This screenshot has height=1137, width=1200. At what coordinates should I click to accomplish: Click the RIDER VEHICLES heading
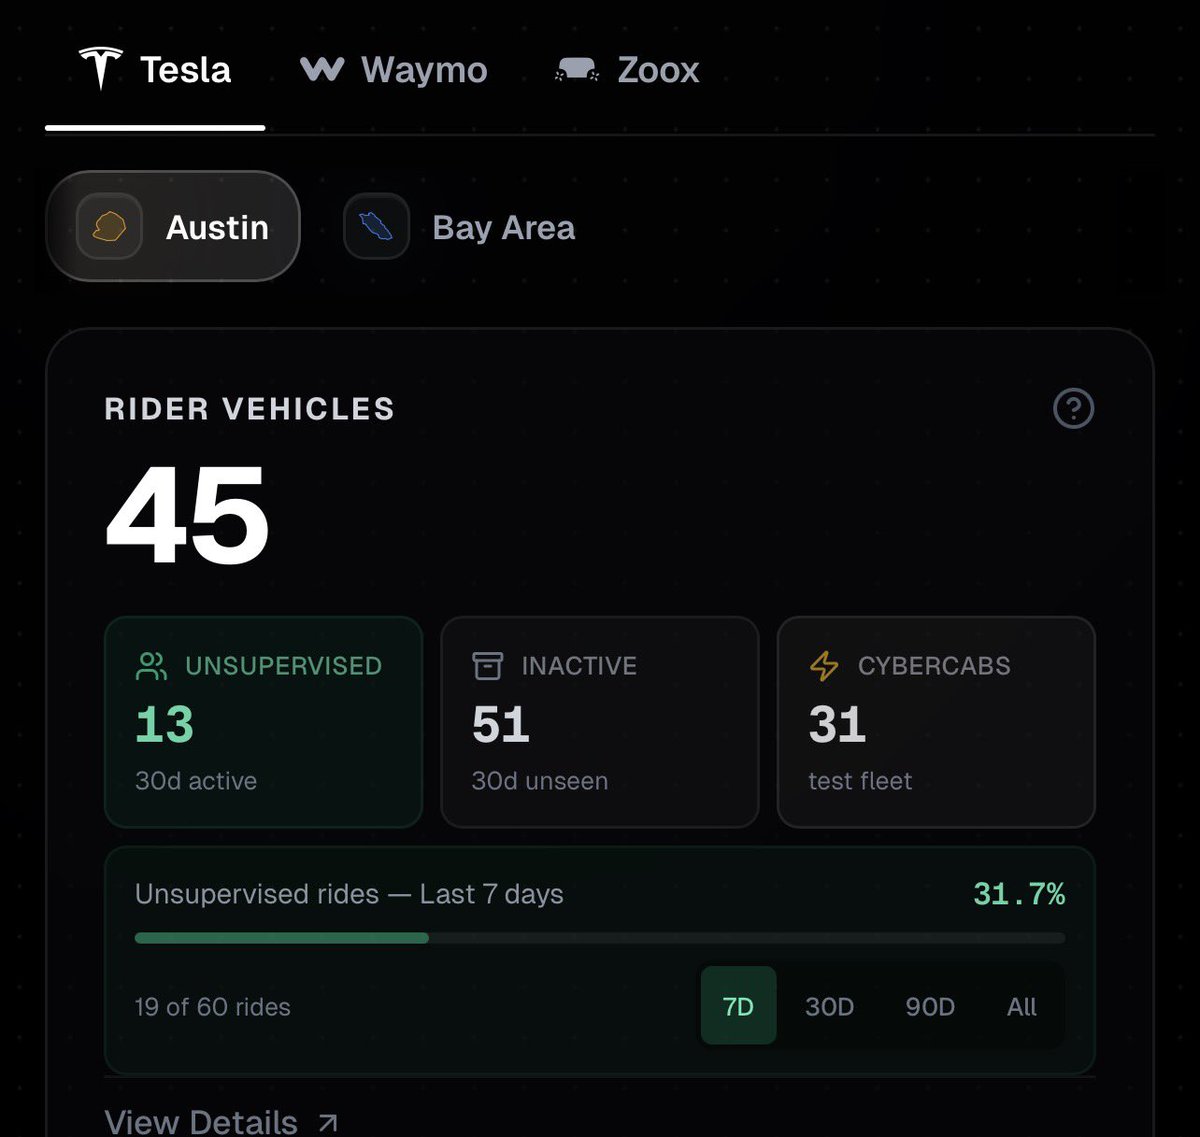click(x=250, y=409)
